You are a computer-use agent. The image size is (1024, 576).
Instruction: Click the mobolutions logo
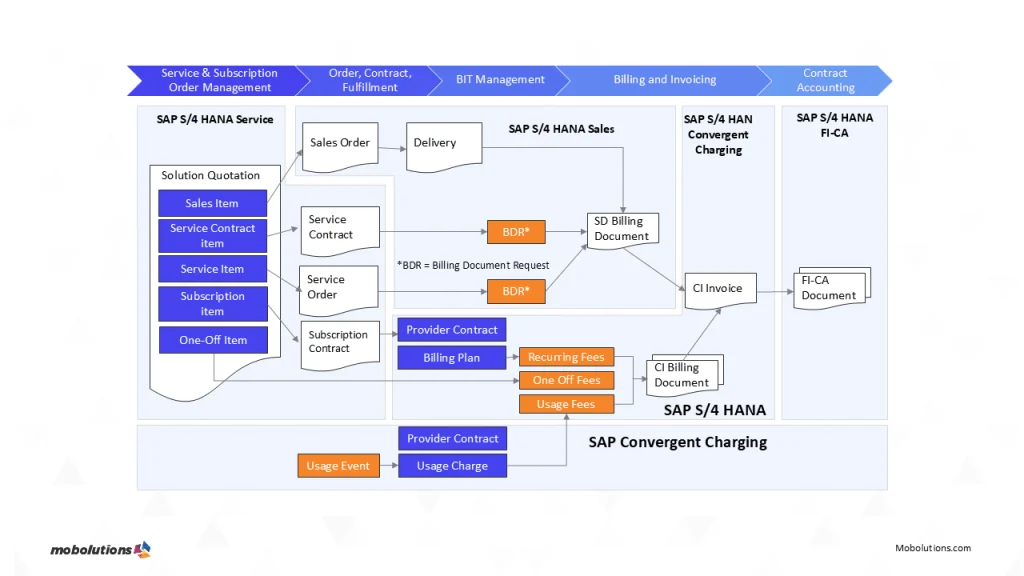(101, 550)
